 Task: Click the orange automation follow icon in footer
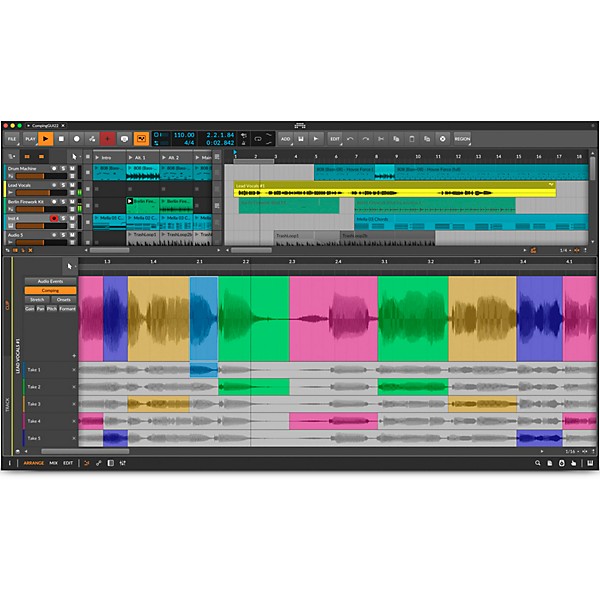[86, 463]
